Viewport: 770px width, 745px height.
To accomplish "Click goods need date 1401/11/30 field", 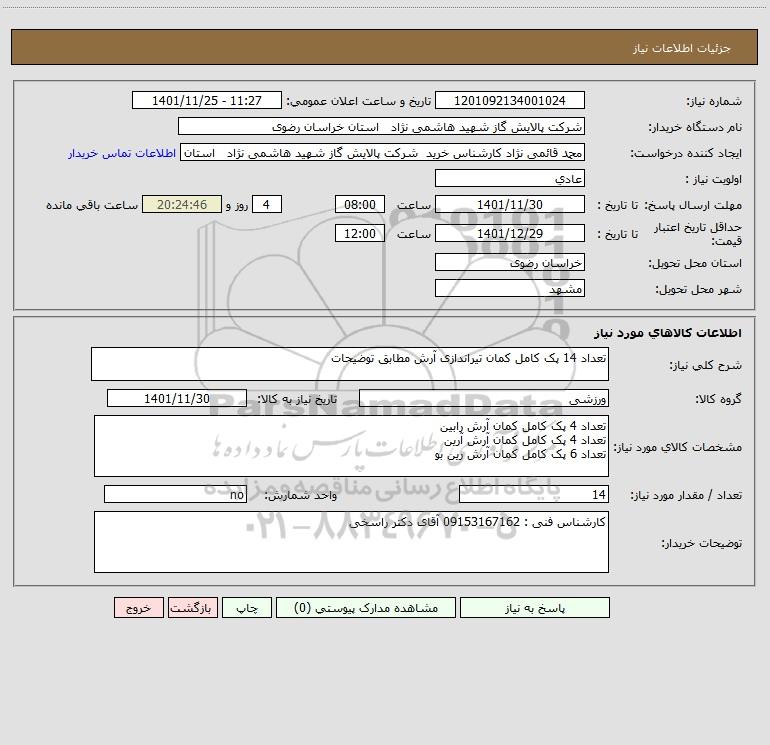I will [x=177, y=398].
